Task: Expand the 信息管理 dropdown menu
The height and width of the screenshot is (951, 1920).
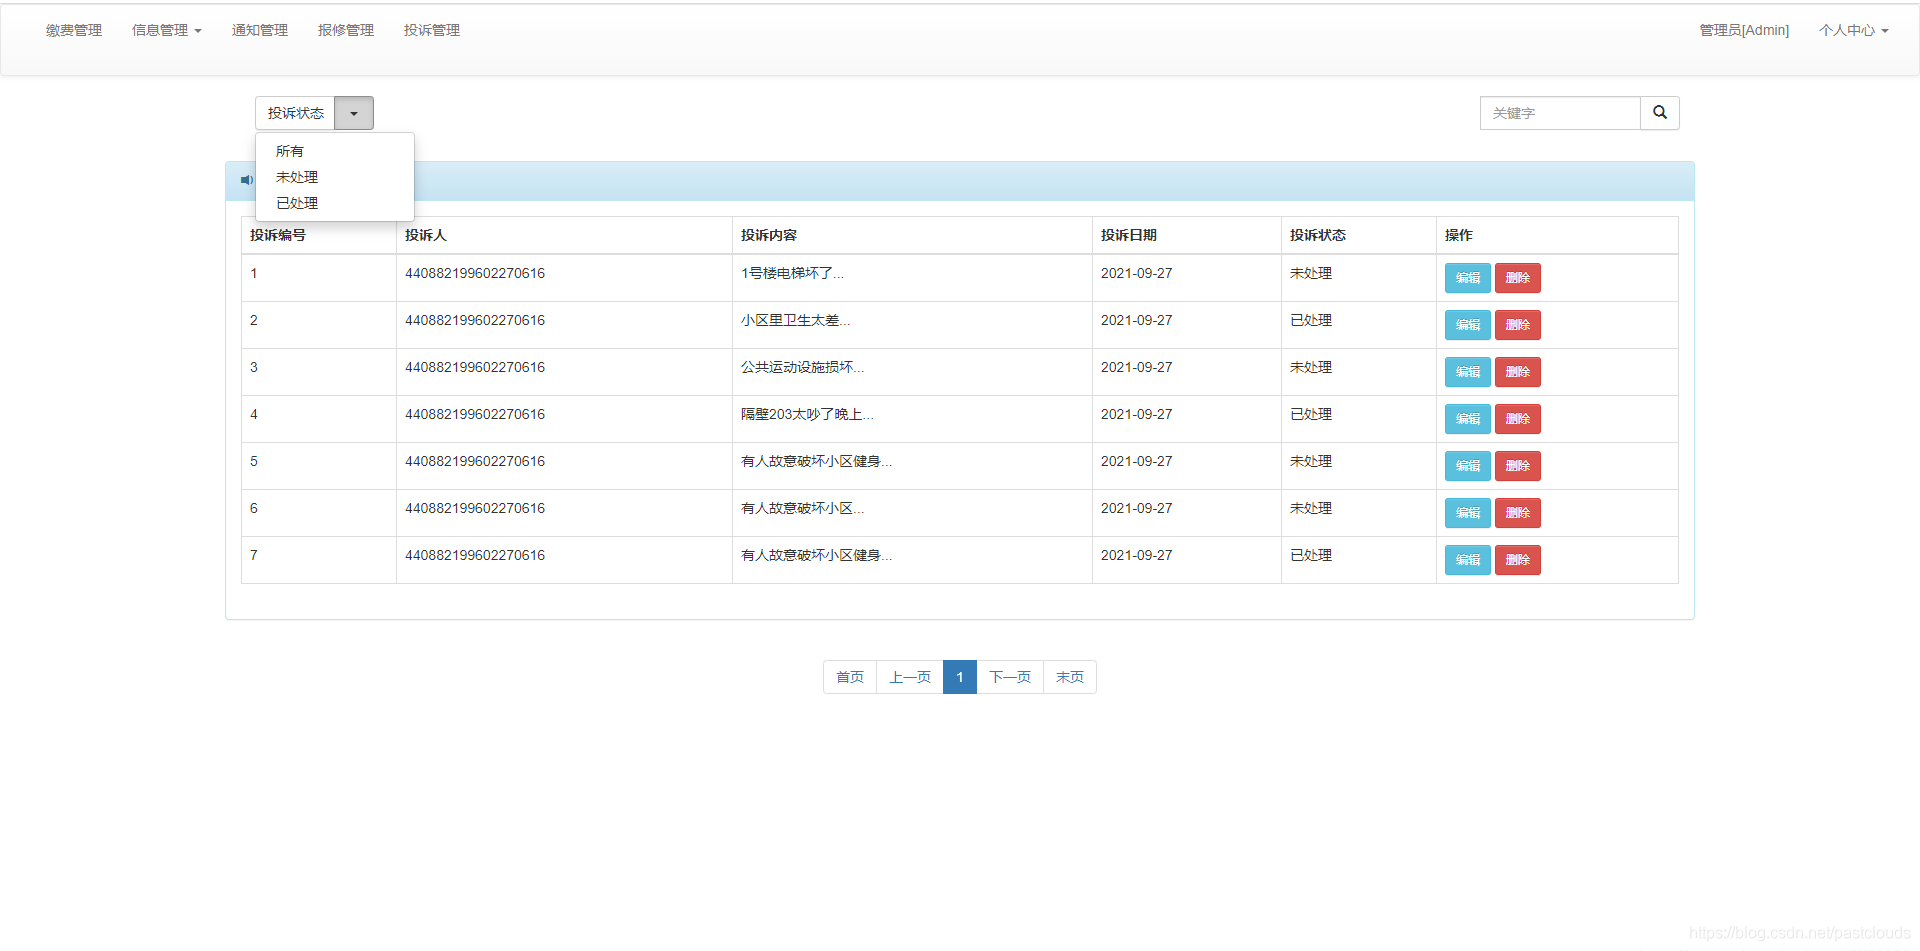Action: coord(167,30)
